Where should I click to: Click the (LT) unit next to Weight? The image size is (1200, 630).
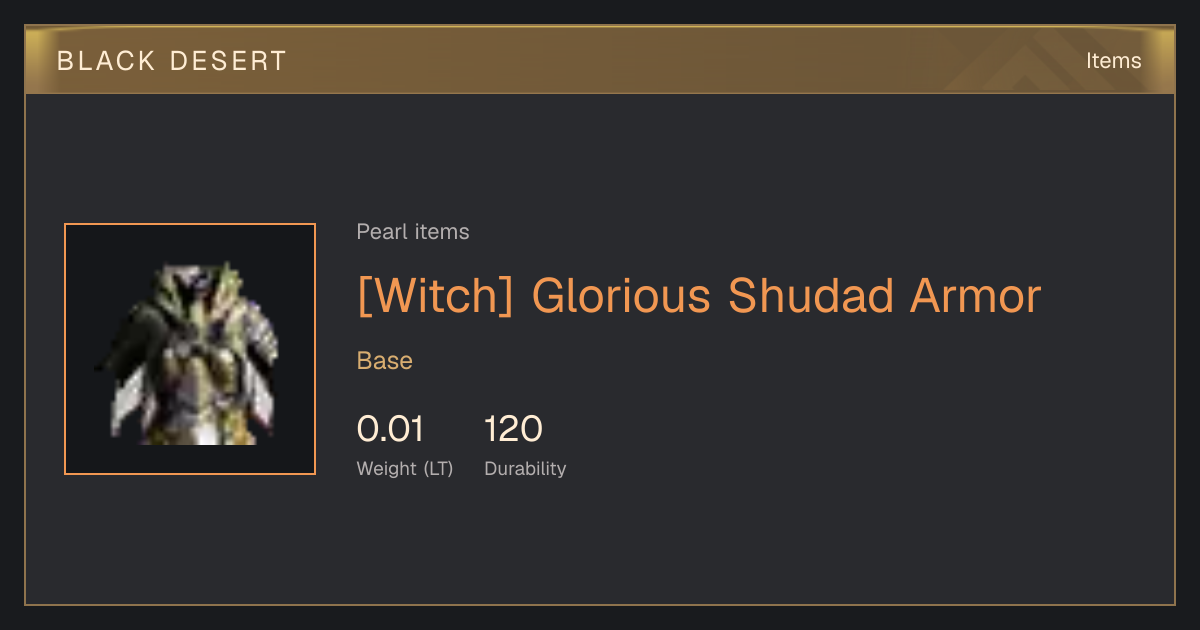click(438, 469)
